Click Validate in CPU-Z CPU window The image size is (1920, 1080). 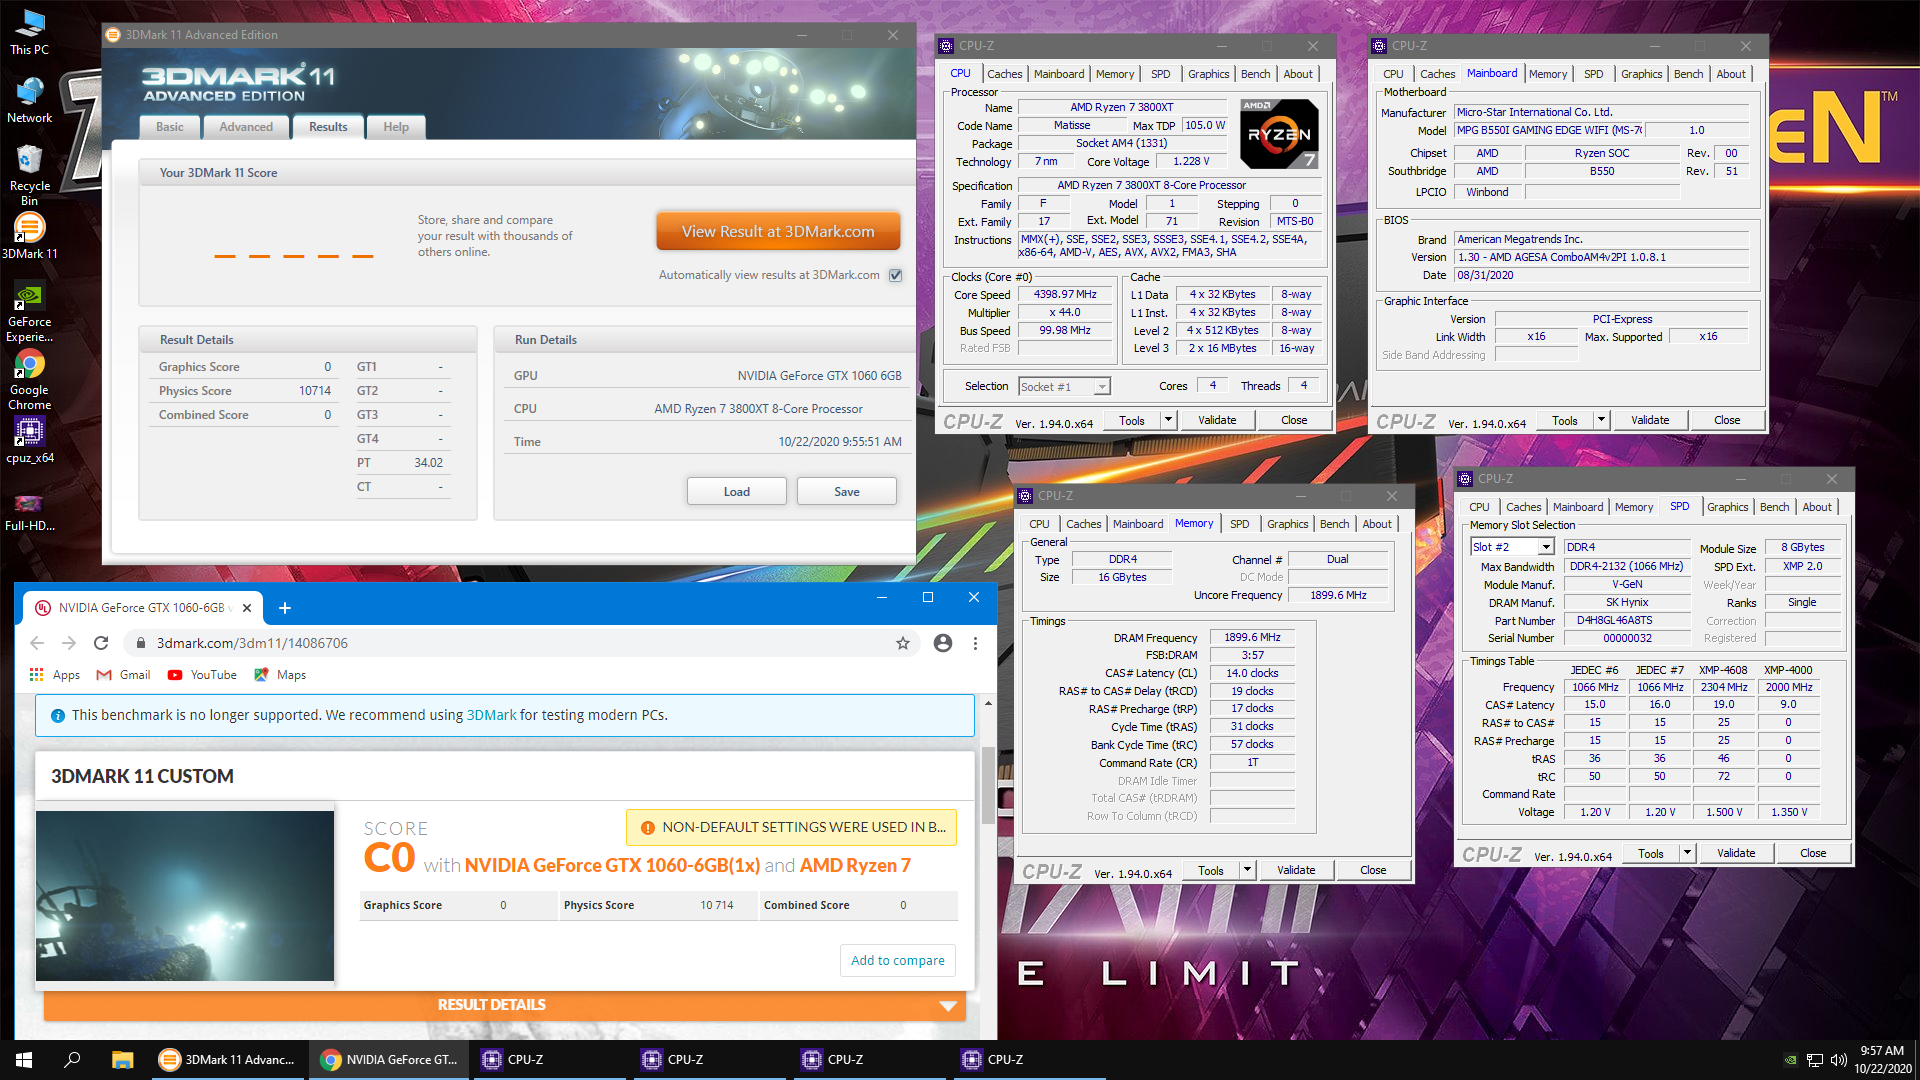[1217, 420]
